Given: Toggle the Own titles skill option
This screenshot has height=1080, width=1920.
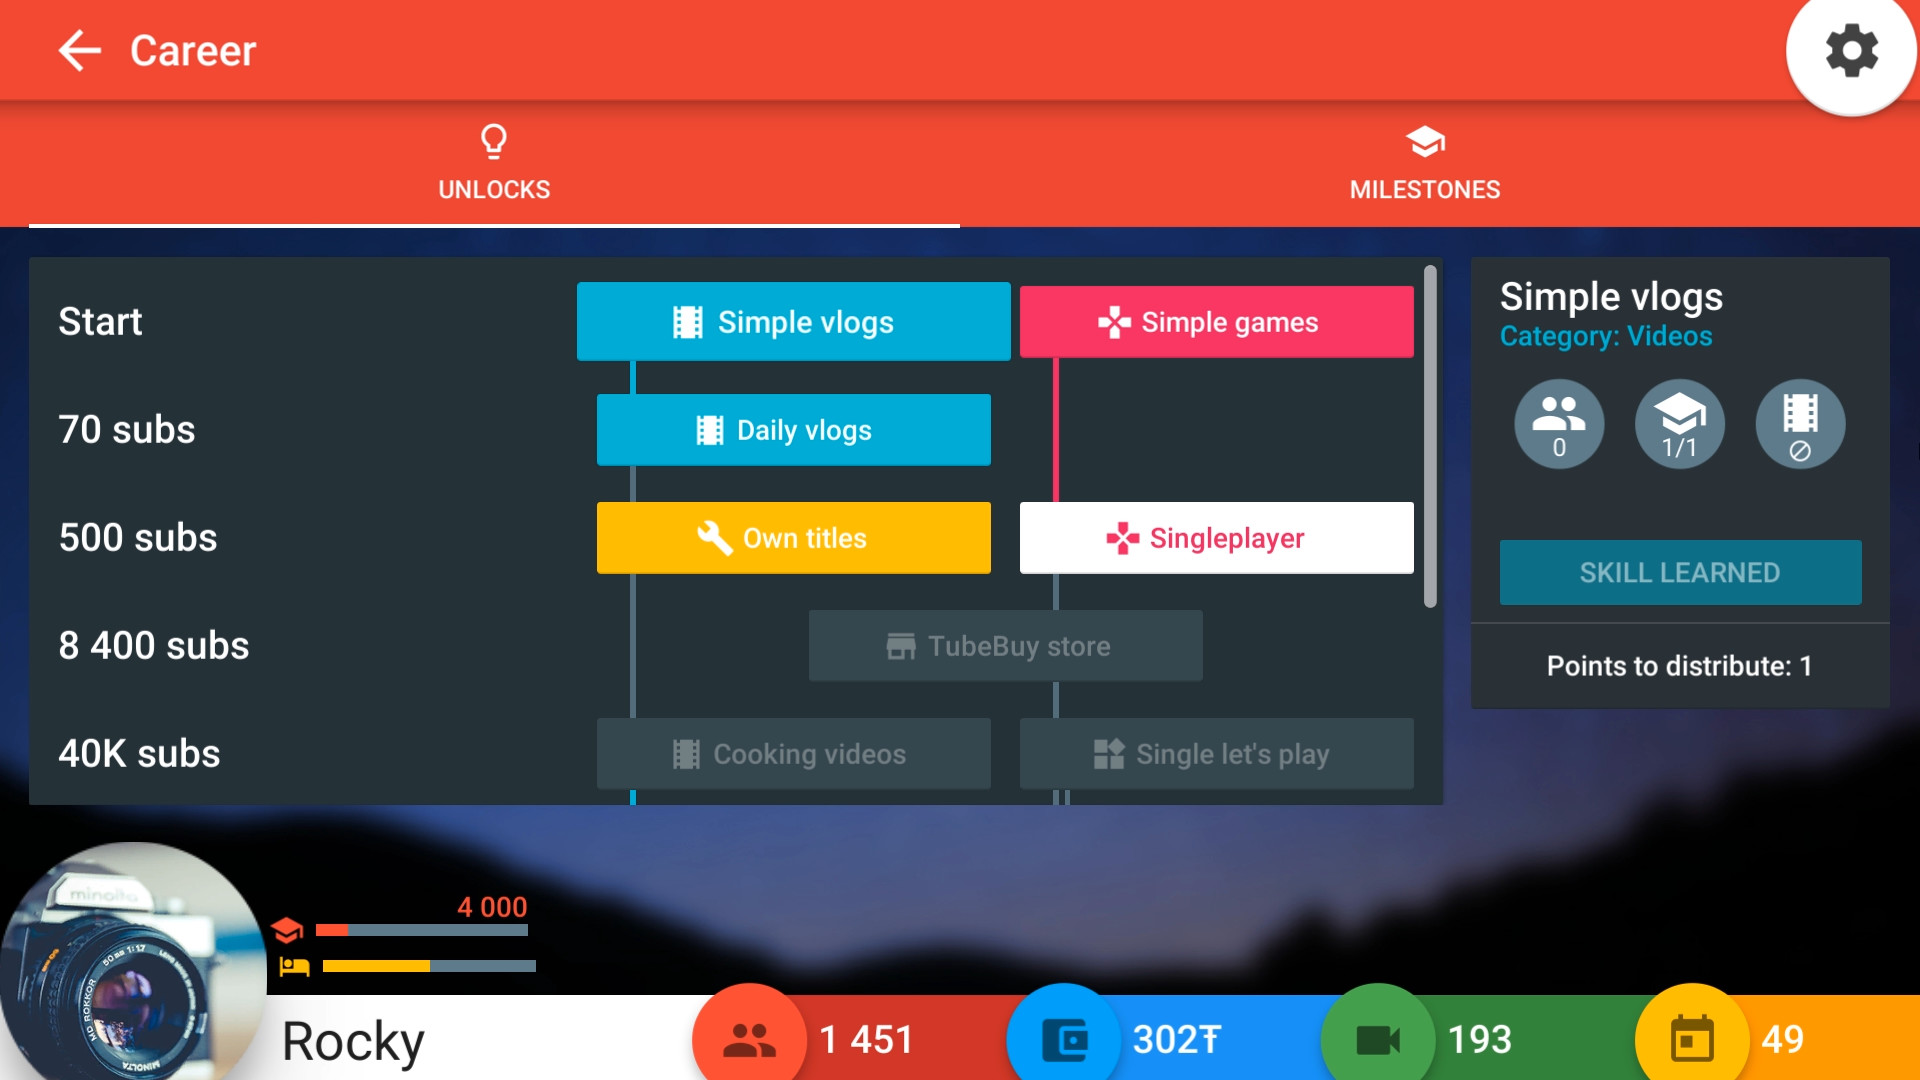Looking at the screenshot, I should 791,537.
